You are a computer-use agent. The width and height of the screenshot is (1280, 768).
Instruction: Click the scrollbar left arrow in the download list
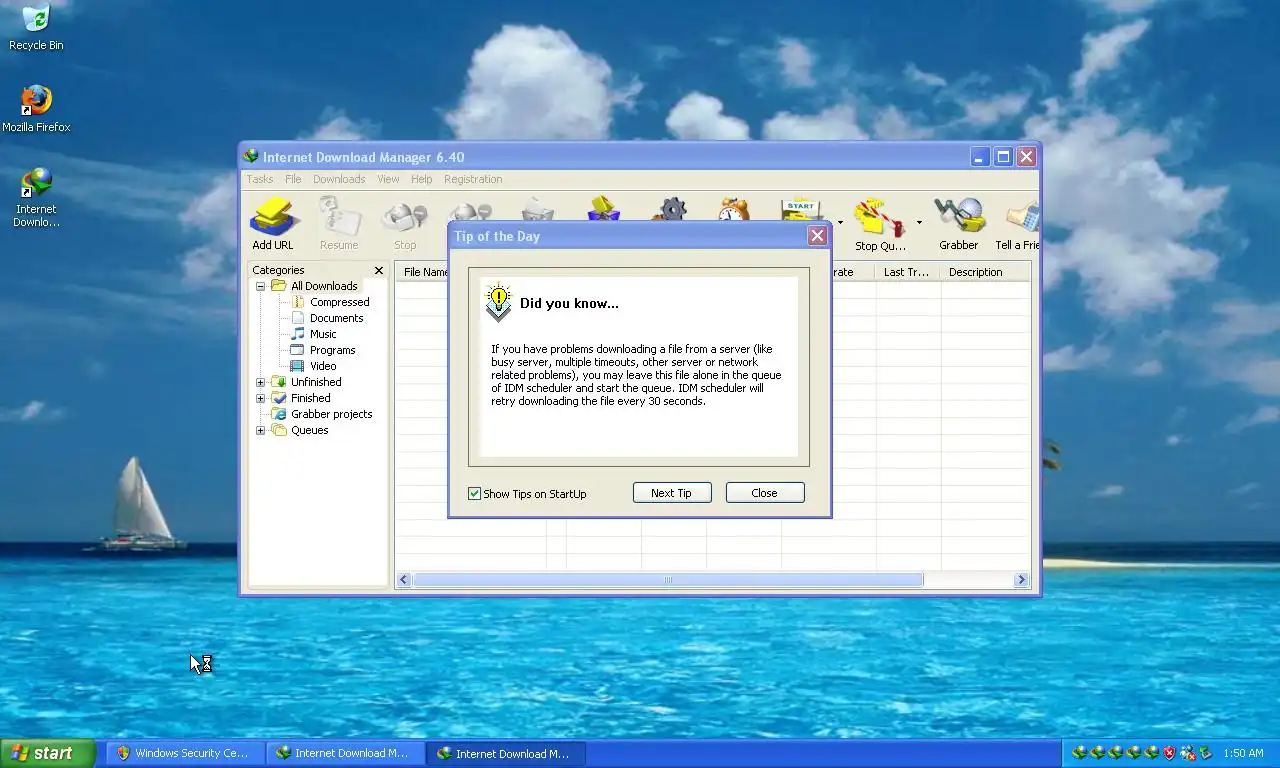(x=404, y=579)
